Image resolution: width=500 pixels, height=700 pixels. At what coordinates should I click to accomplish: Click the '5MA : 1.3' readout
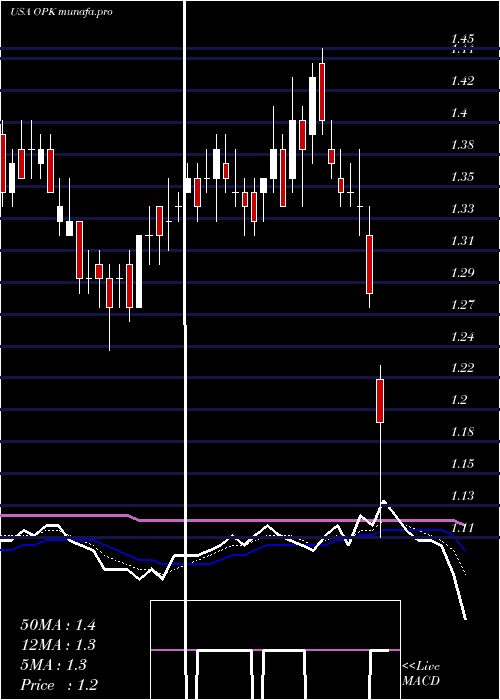click(54, 665)
